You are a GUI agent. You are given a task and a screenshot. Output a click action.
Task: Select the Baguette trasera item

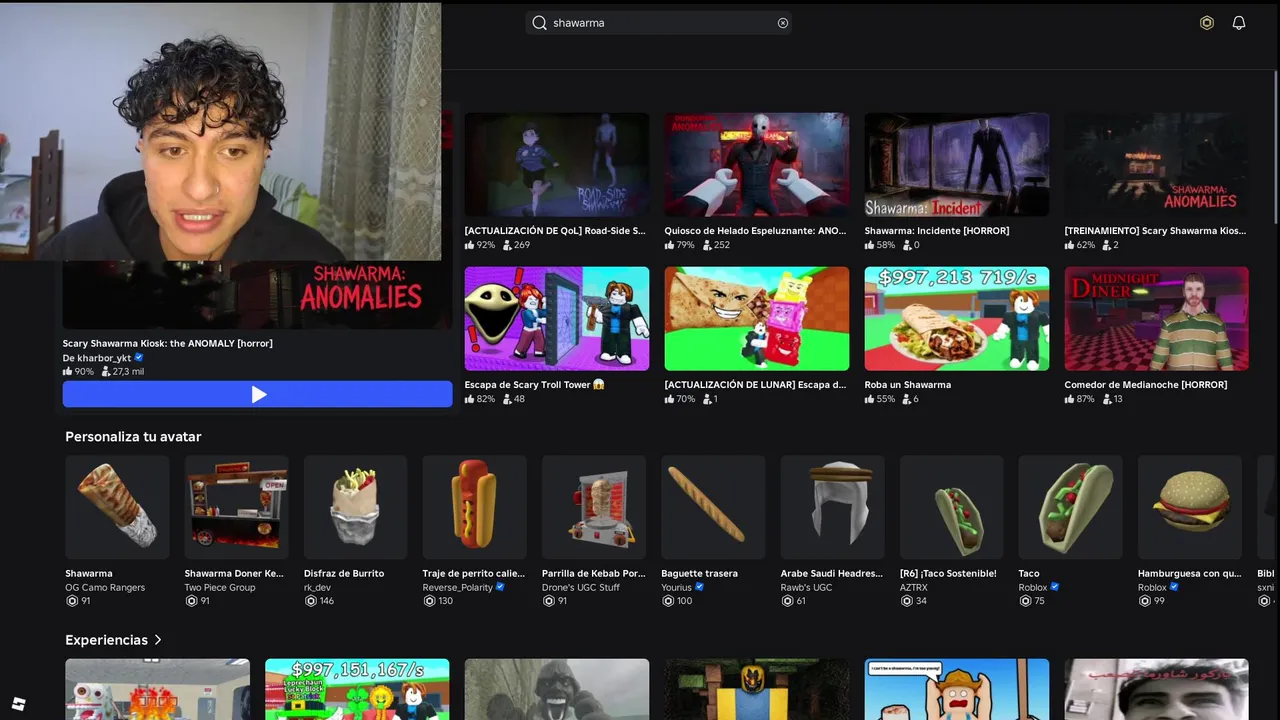(713, 507)
